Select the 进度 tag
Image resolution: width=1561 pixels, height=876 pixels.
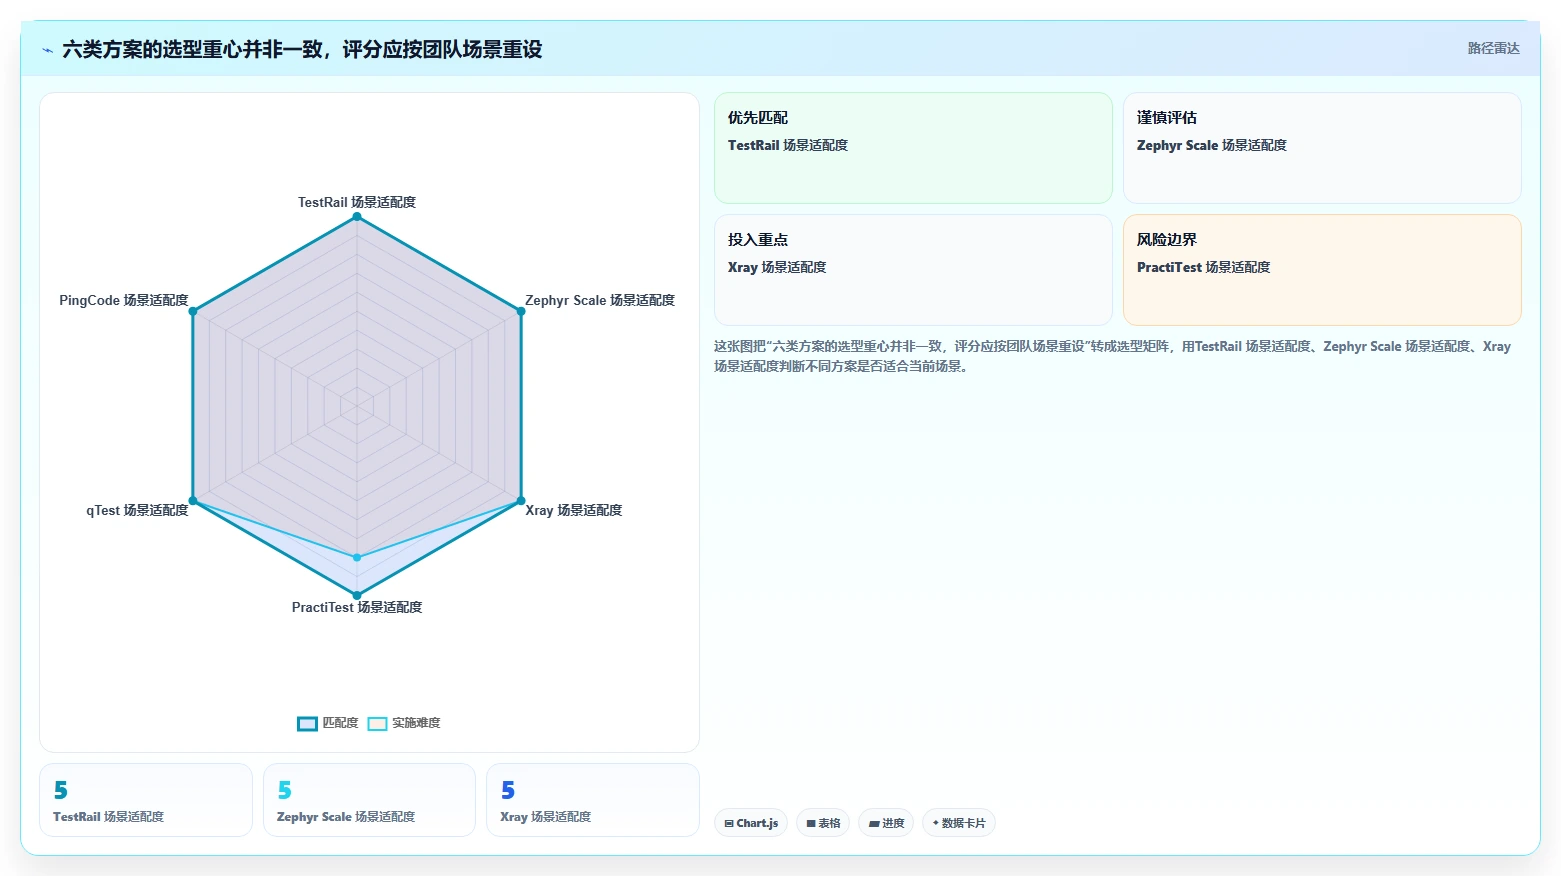pos(886,823)
